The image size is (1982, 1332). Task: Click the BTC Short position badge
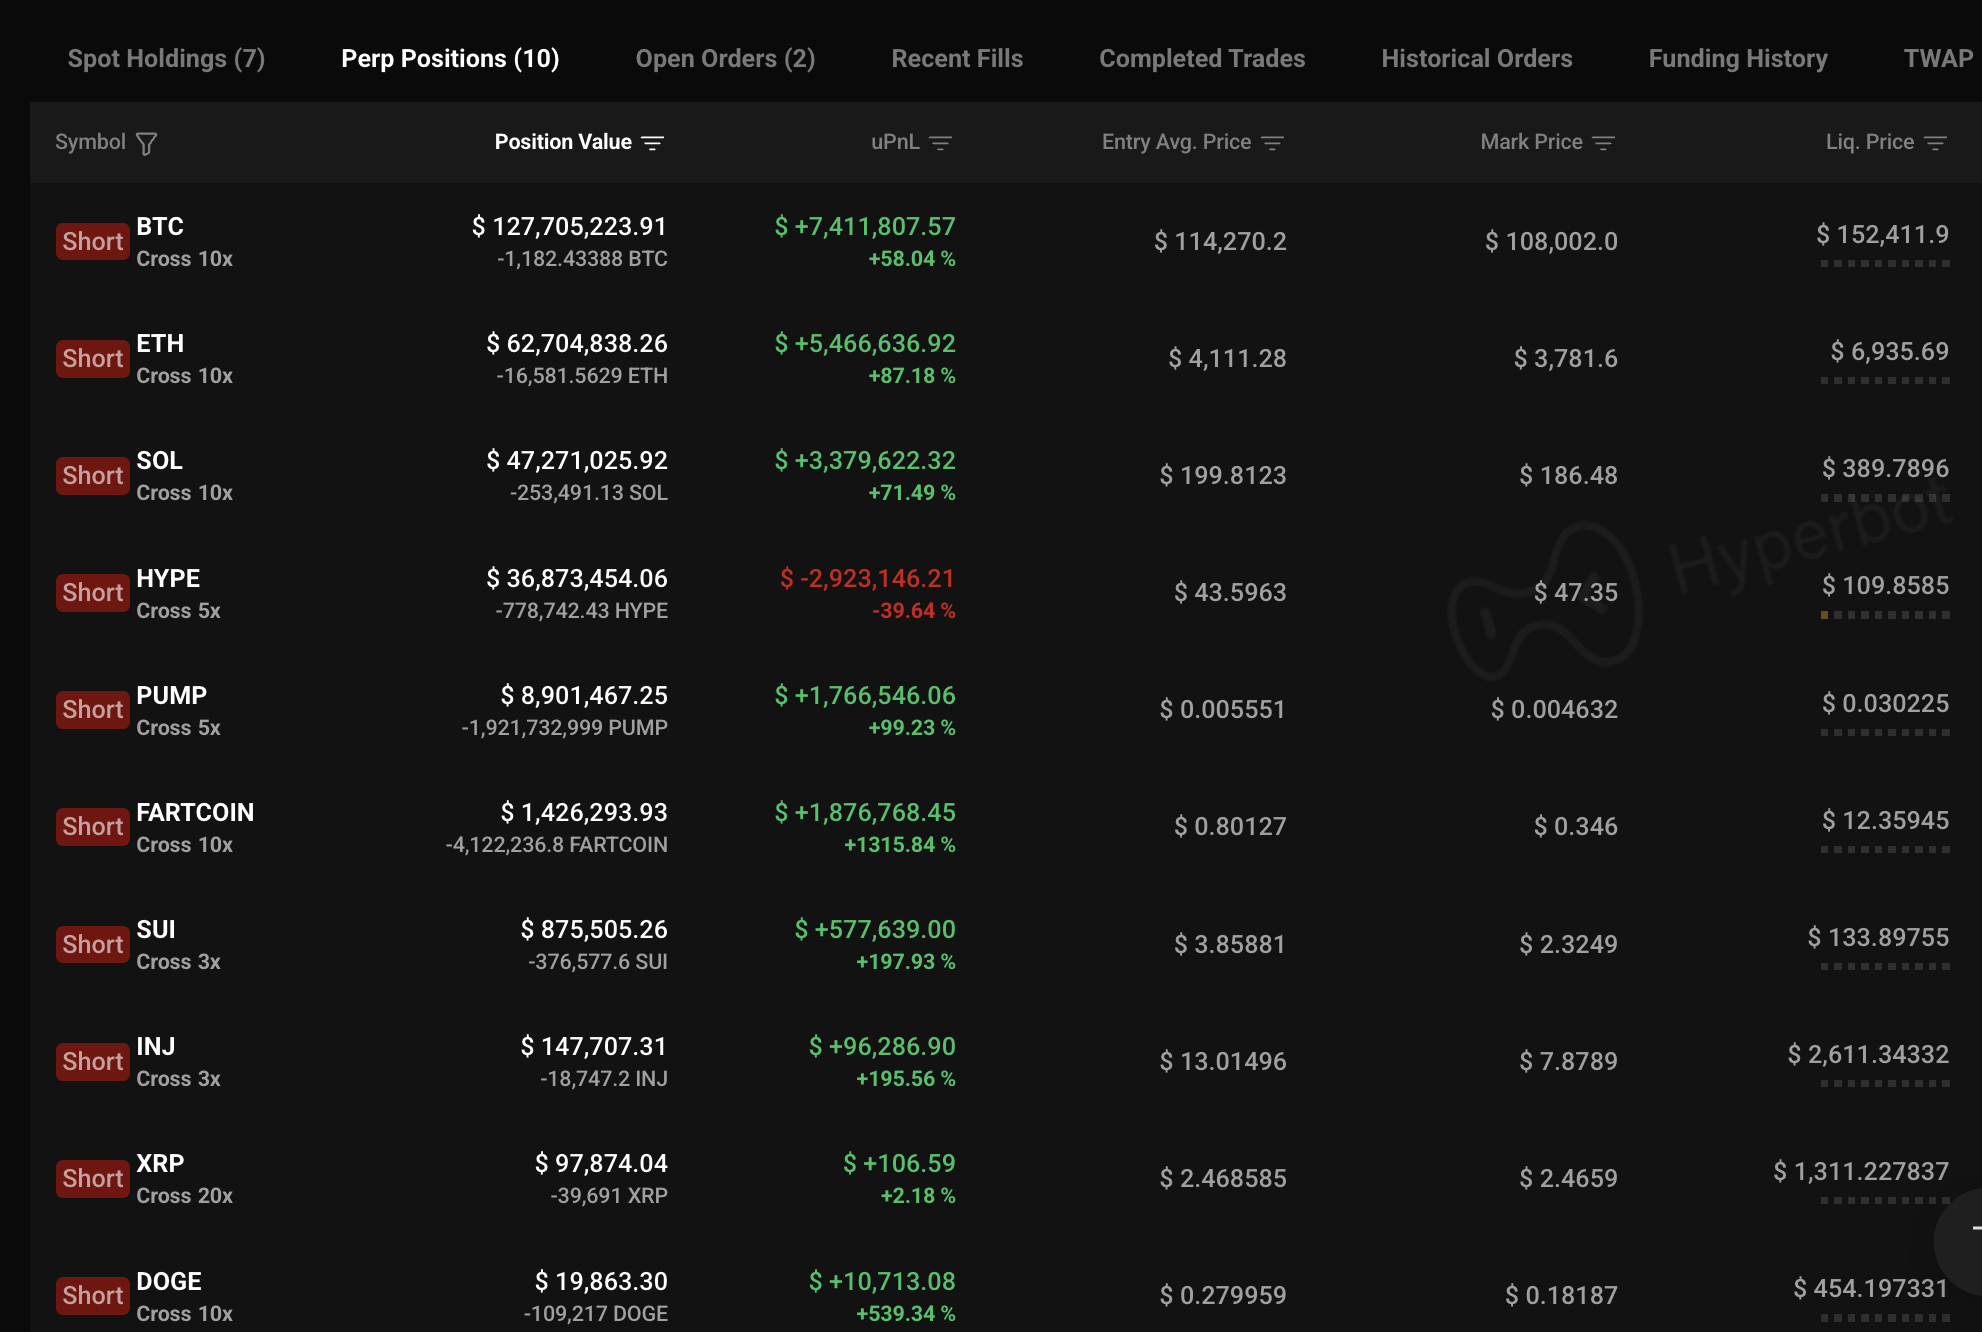click(92, 241)
